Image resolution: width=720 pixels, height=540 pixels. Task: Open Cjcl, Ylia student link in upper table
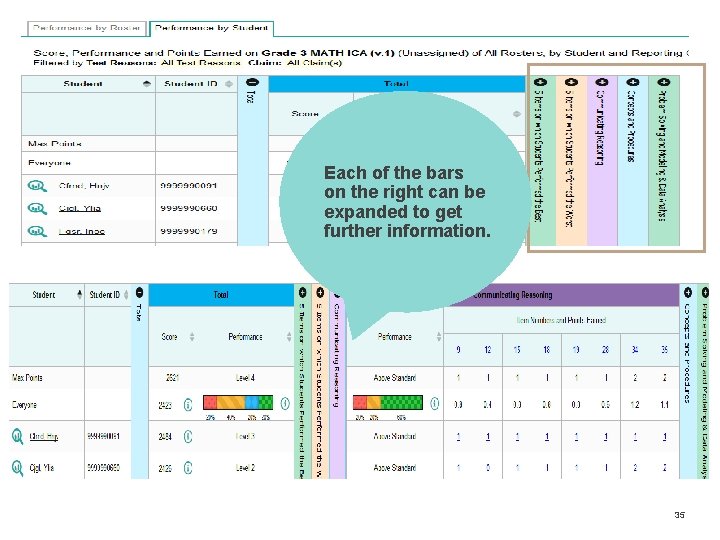(x=79, y=208)
